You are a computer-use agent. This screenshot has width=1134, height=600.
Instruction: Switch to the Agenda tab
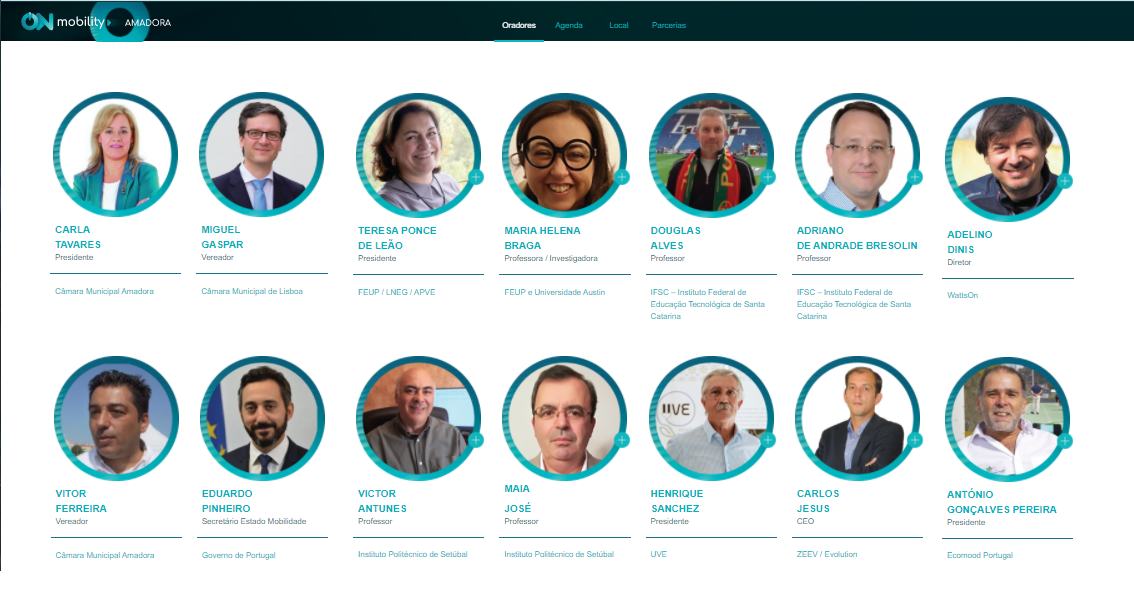pos(568,25)
